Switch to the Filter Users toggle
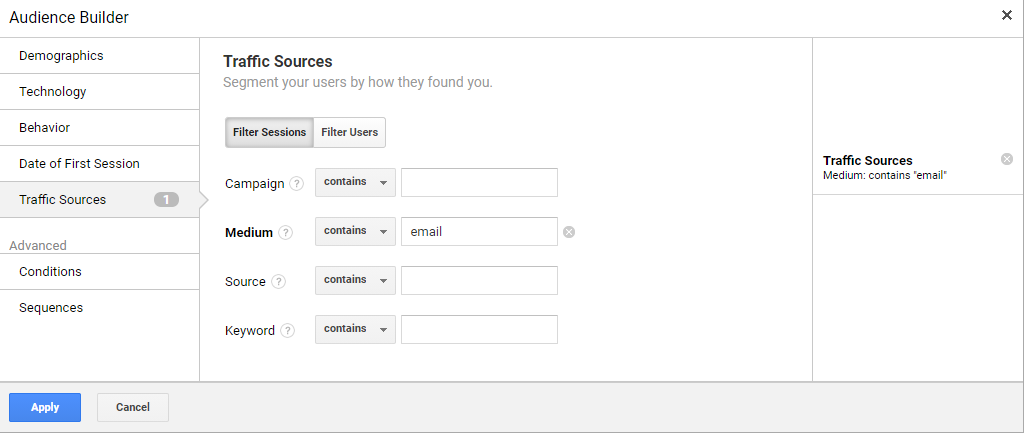 click(x=349, y=132)
